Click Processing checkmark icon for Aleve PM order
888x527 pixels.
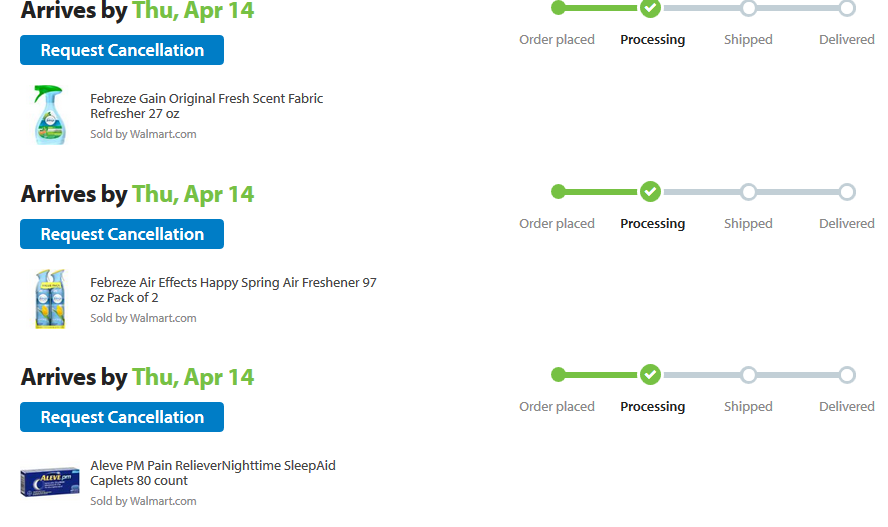coord(650,375)
